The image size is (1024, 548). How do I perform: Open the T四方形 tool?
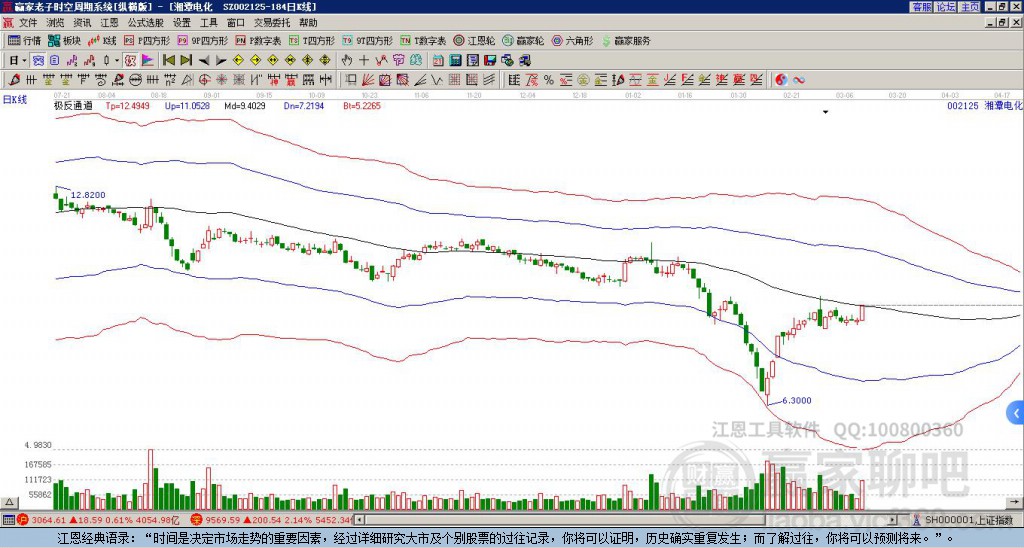pos(312,40)
